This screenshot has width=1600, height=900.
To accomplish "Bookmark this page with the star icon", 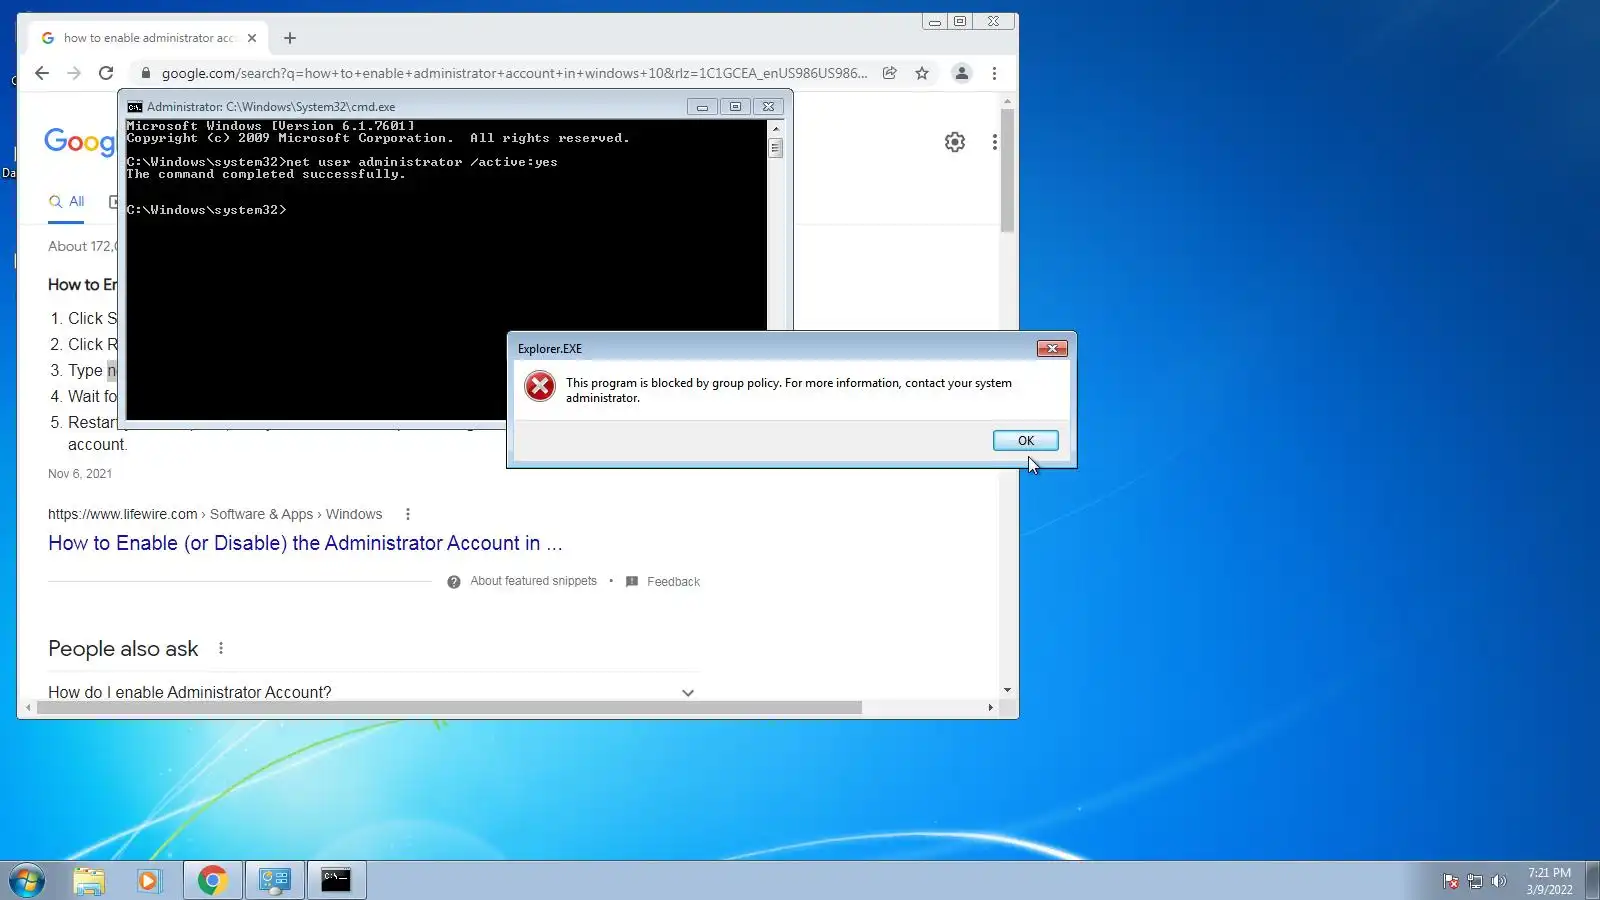I will point(922,73).
